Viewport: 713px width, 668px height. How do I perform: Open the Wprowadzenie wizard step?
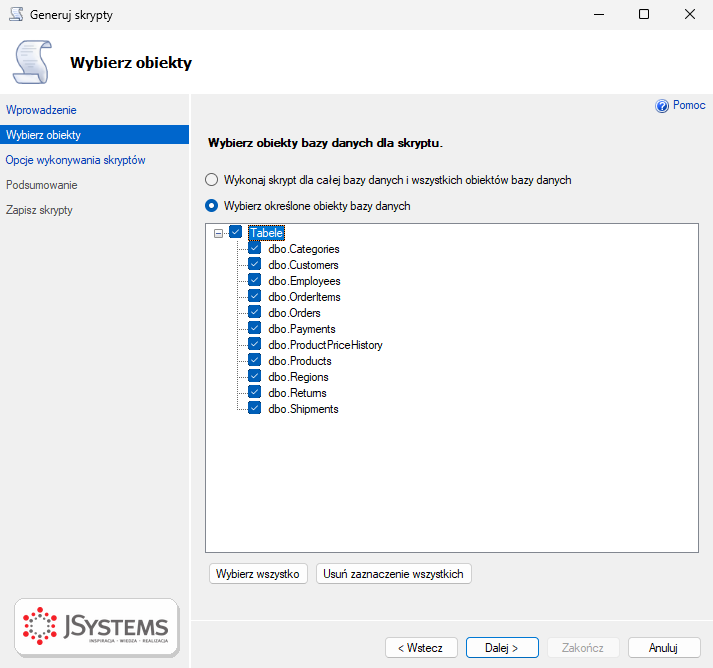click(41, 110)
